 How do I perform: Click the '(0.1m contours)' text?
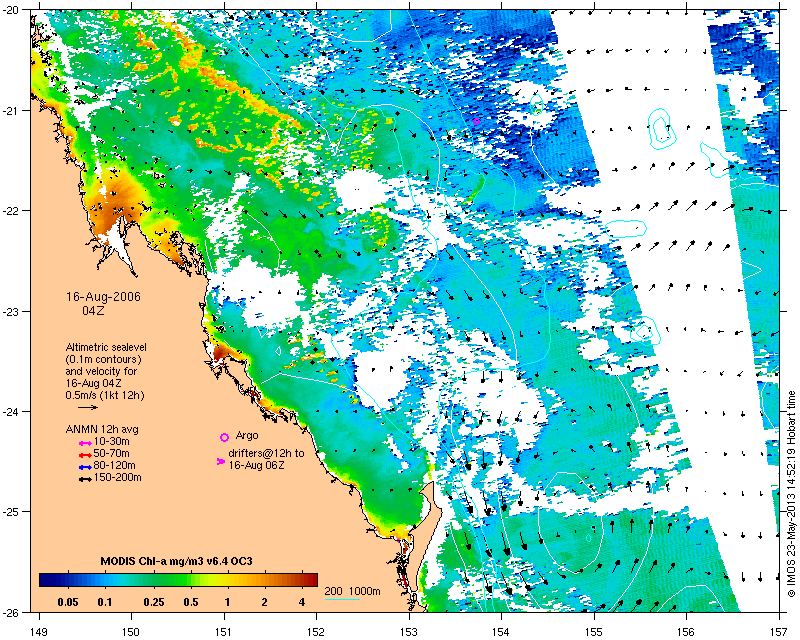click(x=104, y=359)
